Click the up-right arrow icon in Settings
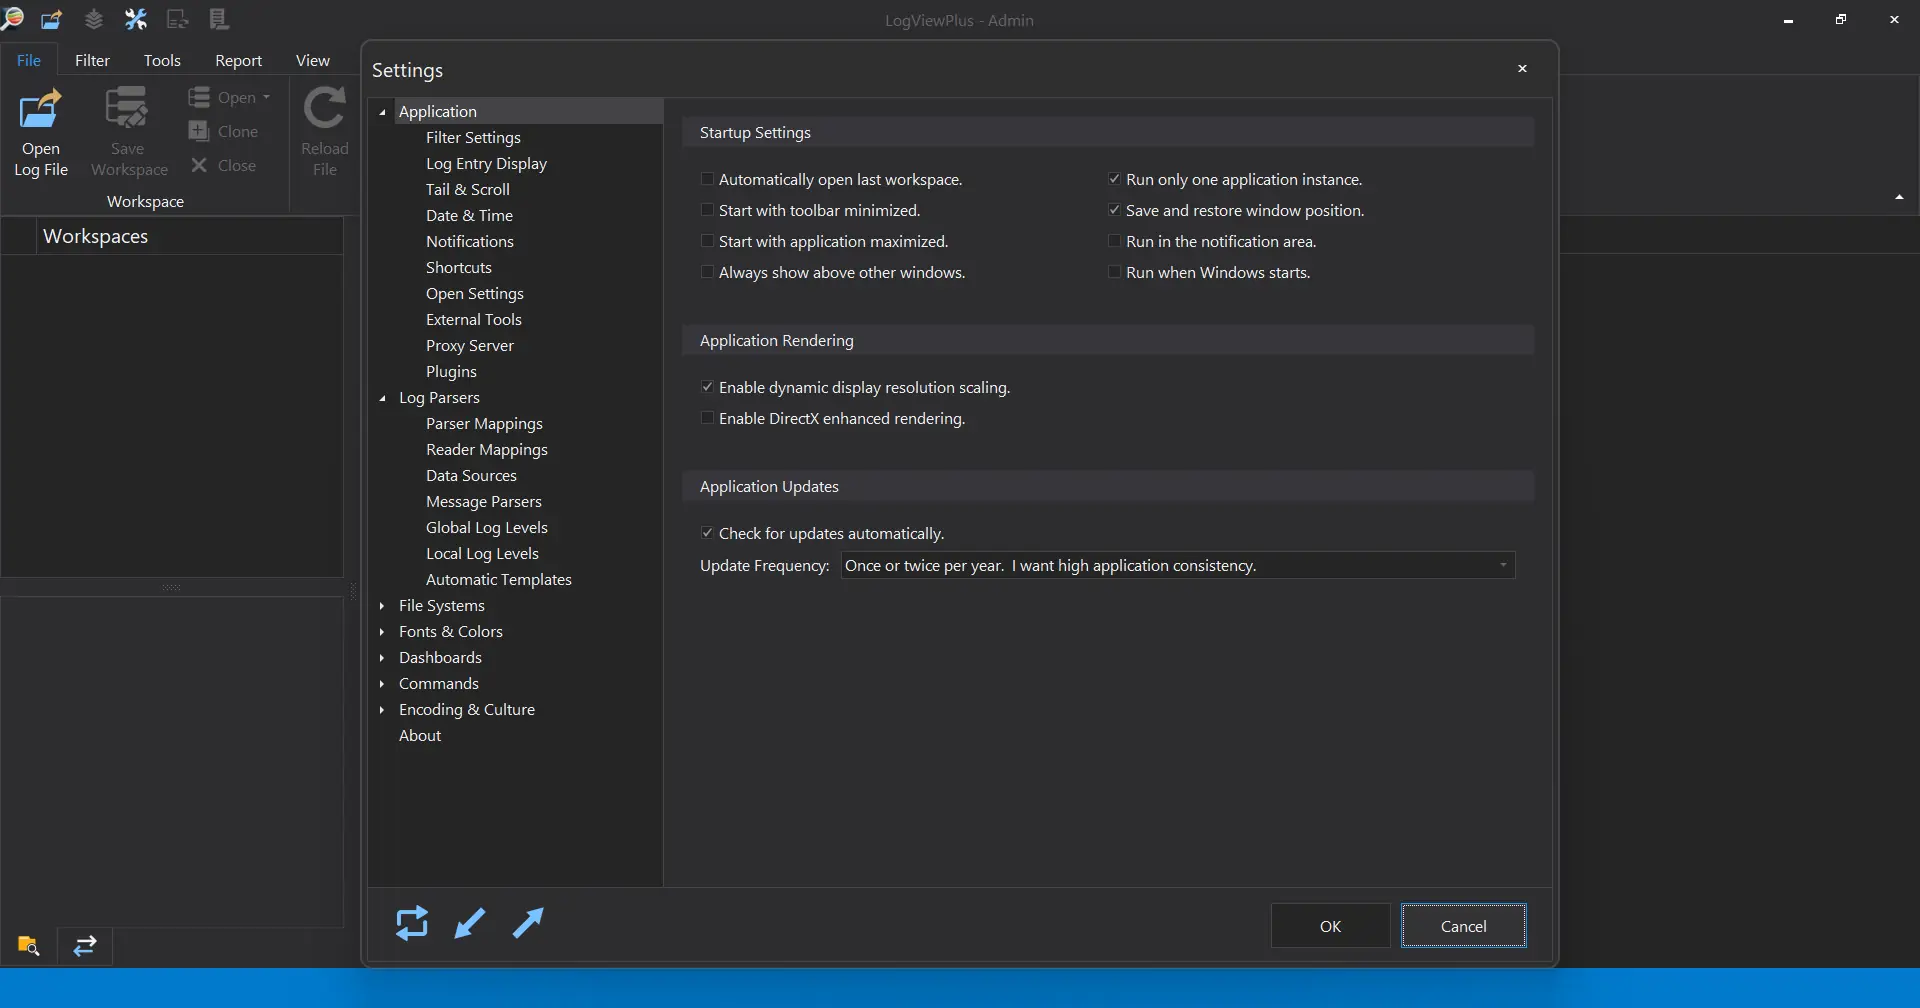 (x=528, y=923)
